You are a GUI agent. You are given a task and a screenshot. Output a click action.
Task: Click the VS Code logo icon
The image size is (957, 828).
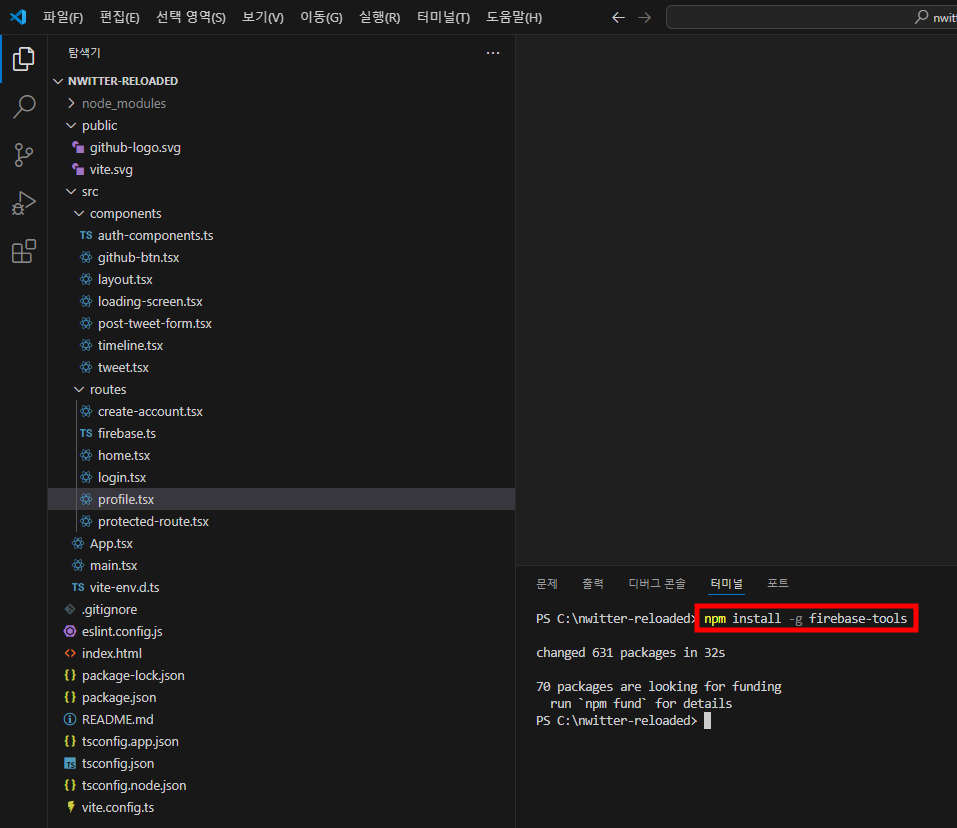18,17
